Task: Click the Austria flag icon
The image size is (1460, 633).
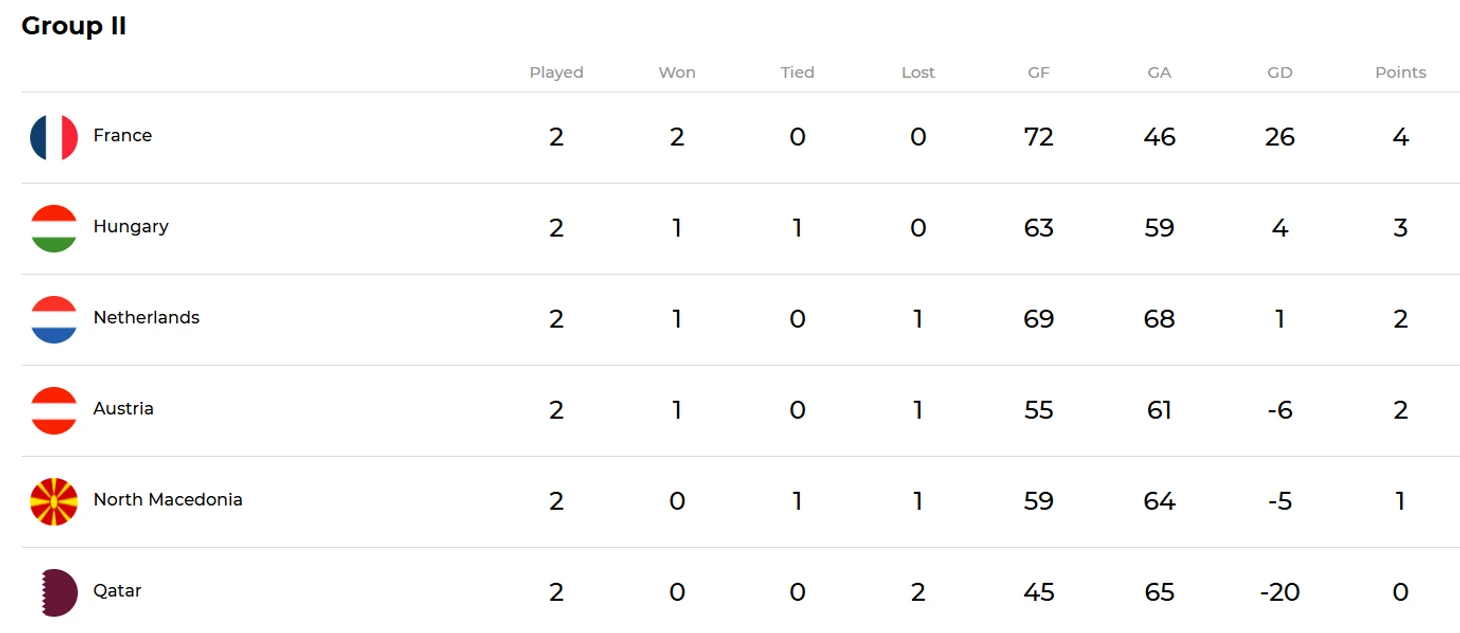Action: point(54,410)
